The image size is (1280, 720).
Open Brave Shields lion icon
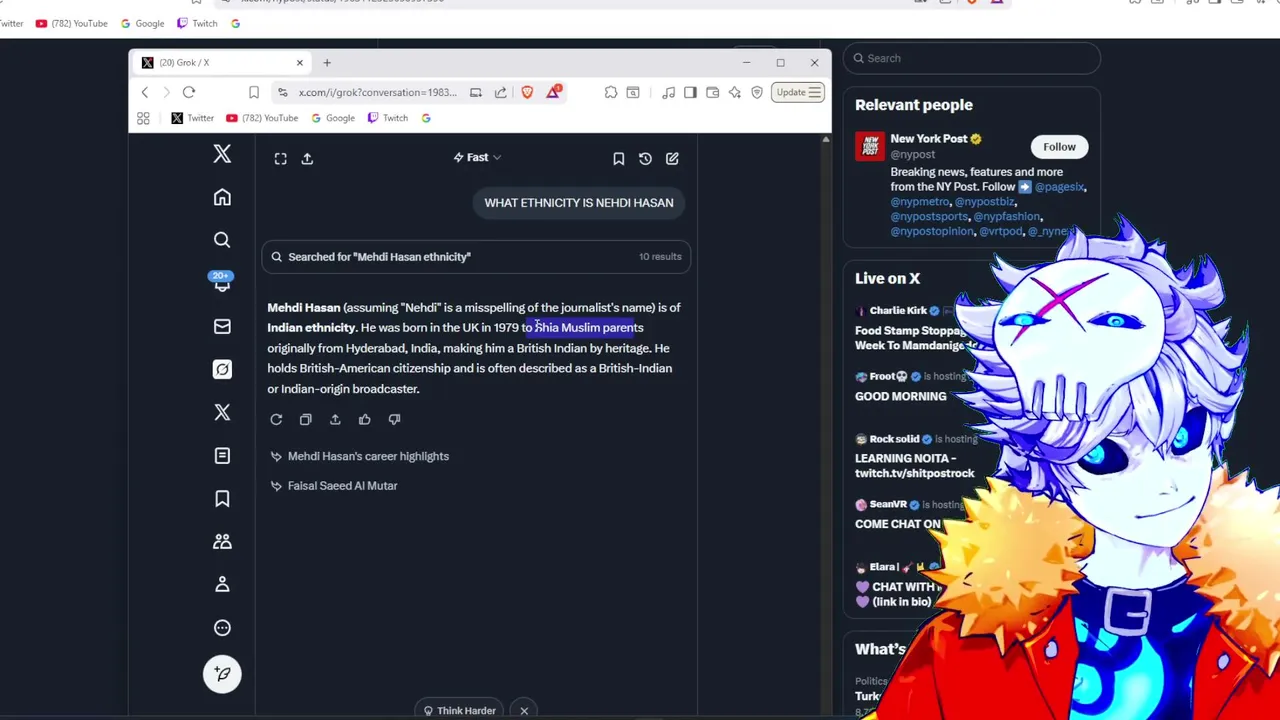[x=527, y=92]
